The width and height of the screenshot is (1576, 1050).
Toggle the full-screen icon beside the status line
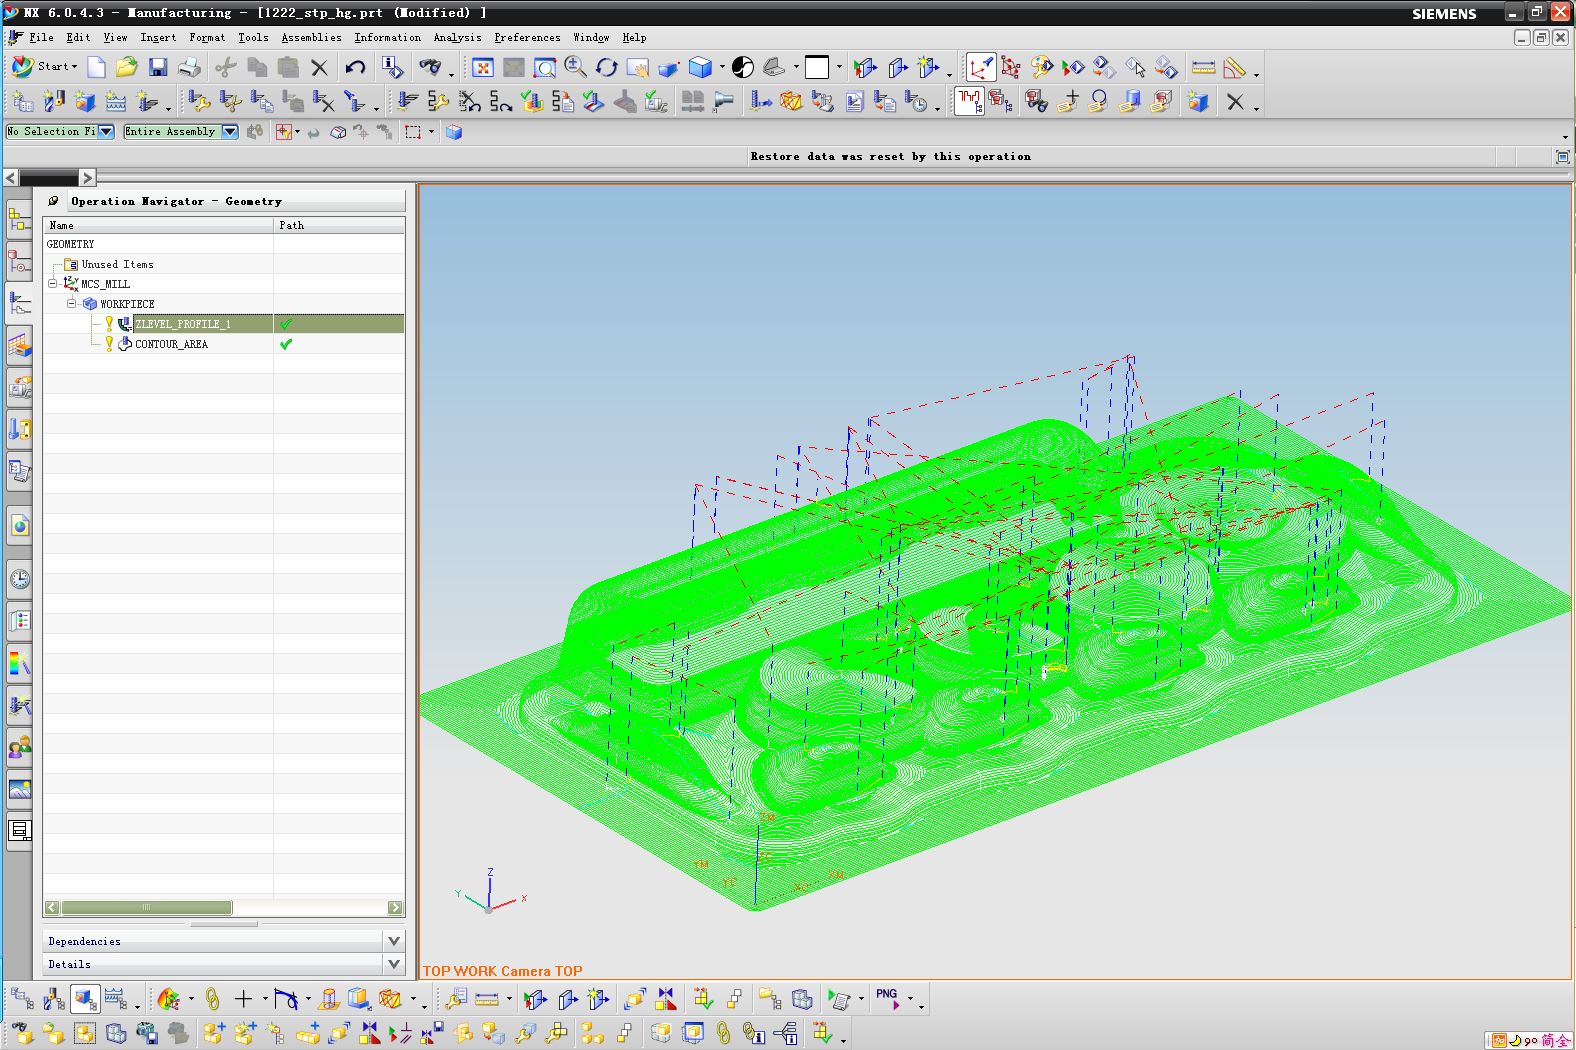[1562, 156]
